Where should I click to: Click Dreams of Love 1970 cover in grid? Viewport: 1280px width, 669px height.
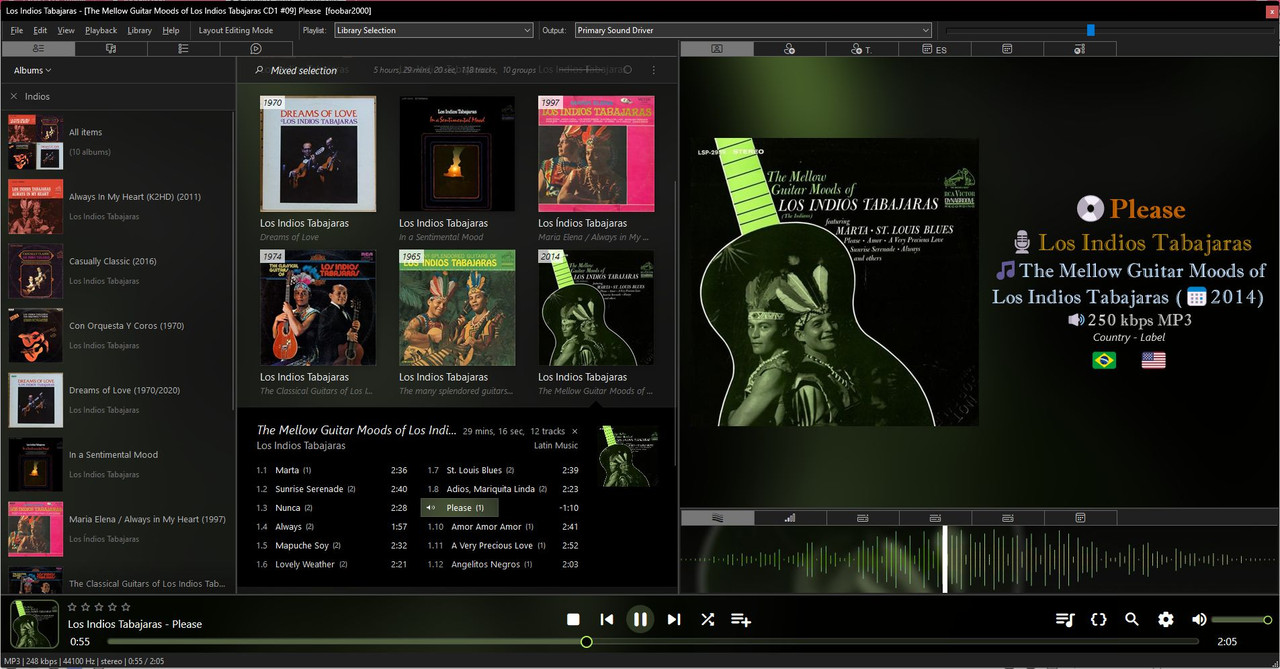(318, 154)
